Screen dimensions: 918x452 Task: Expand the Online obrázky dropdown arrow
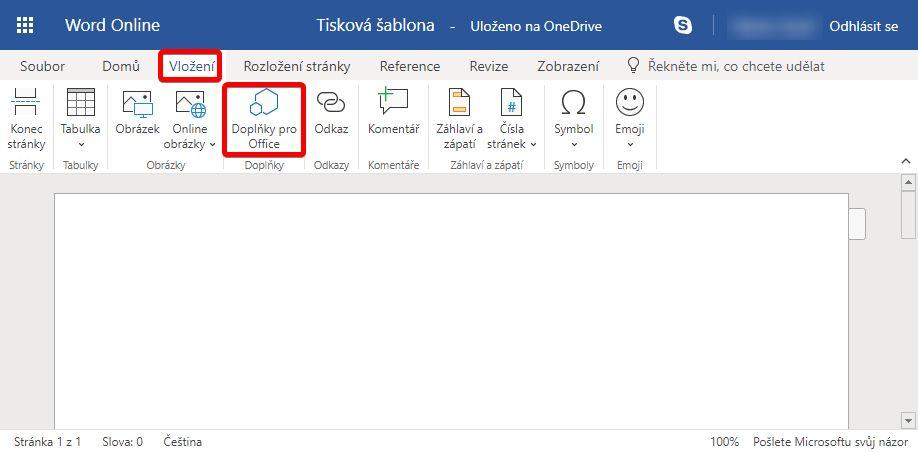pyautogui.click(x=213, y=144)
